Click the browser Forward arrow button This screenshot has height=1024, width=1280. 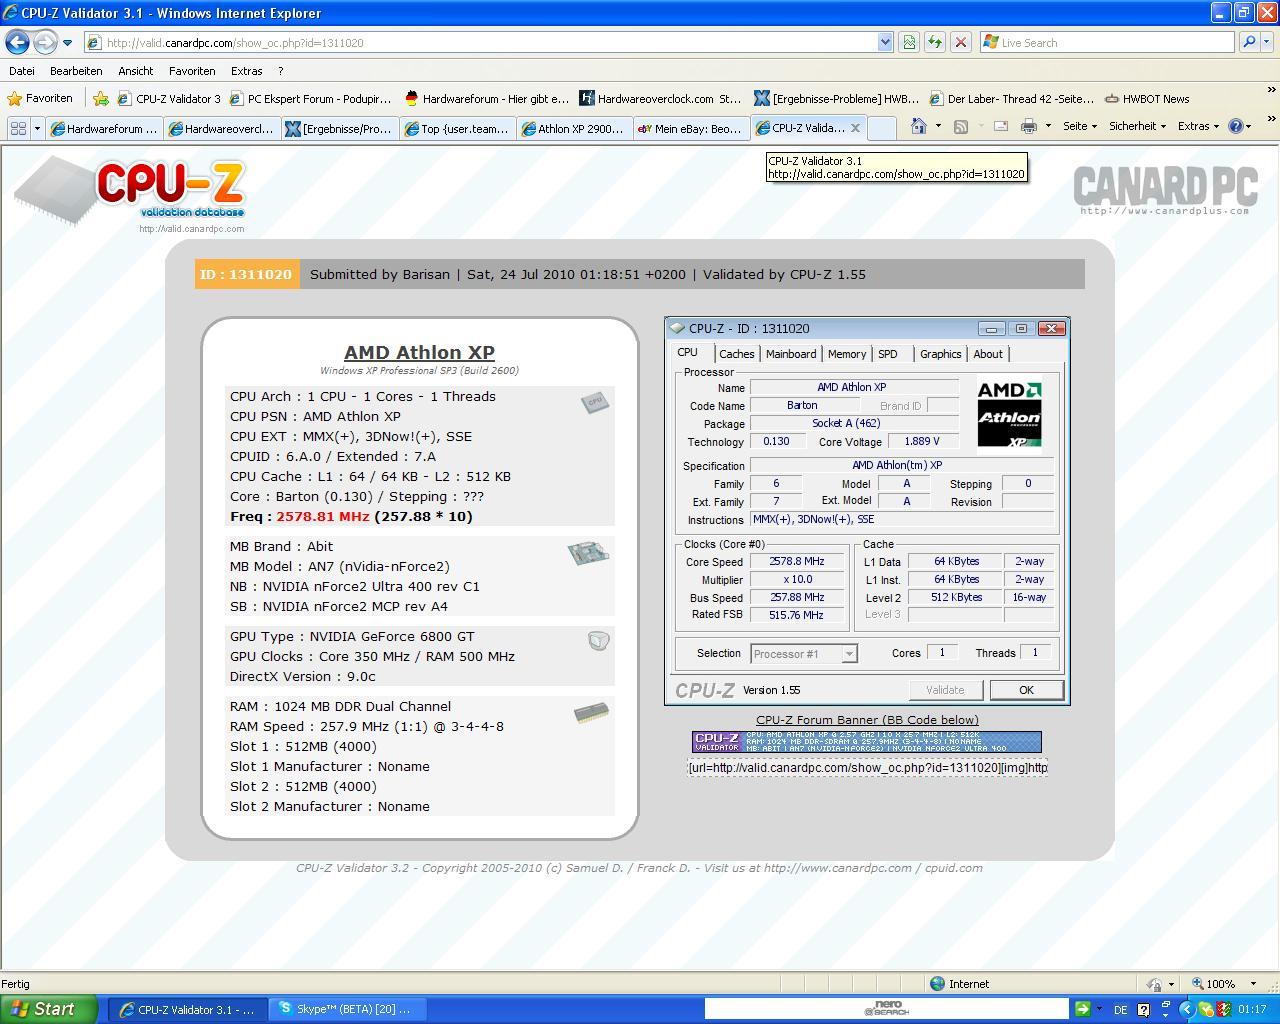(45, 42)
